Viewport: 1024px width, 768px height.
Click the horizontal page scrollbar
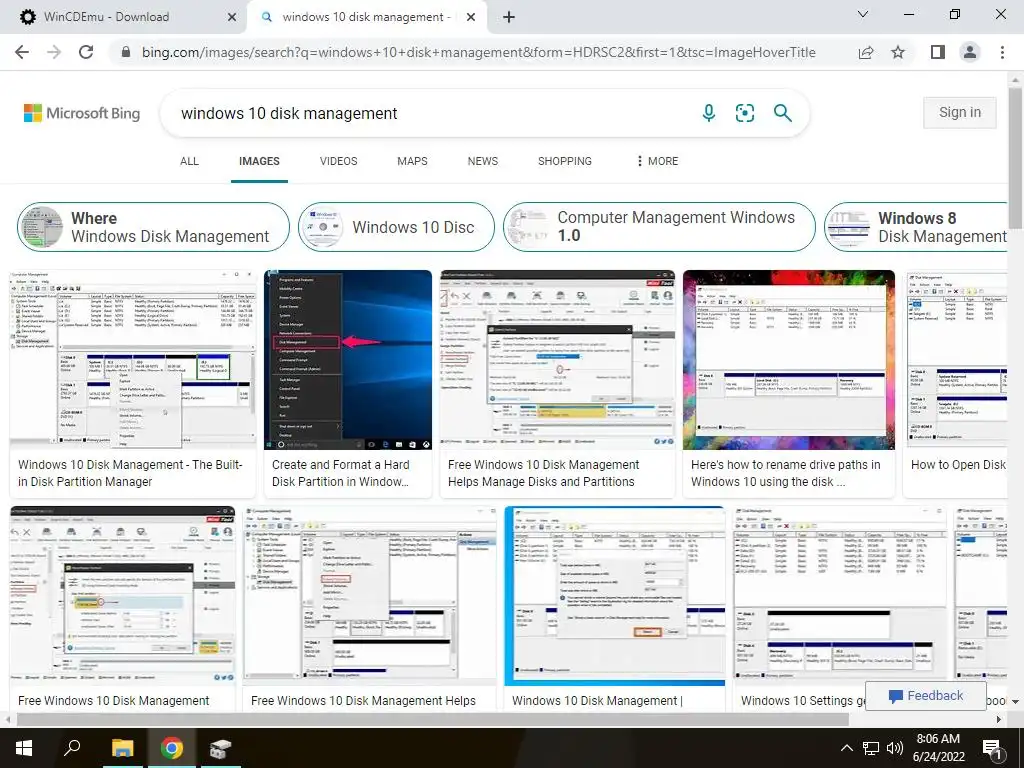(432, 719)
